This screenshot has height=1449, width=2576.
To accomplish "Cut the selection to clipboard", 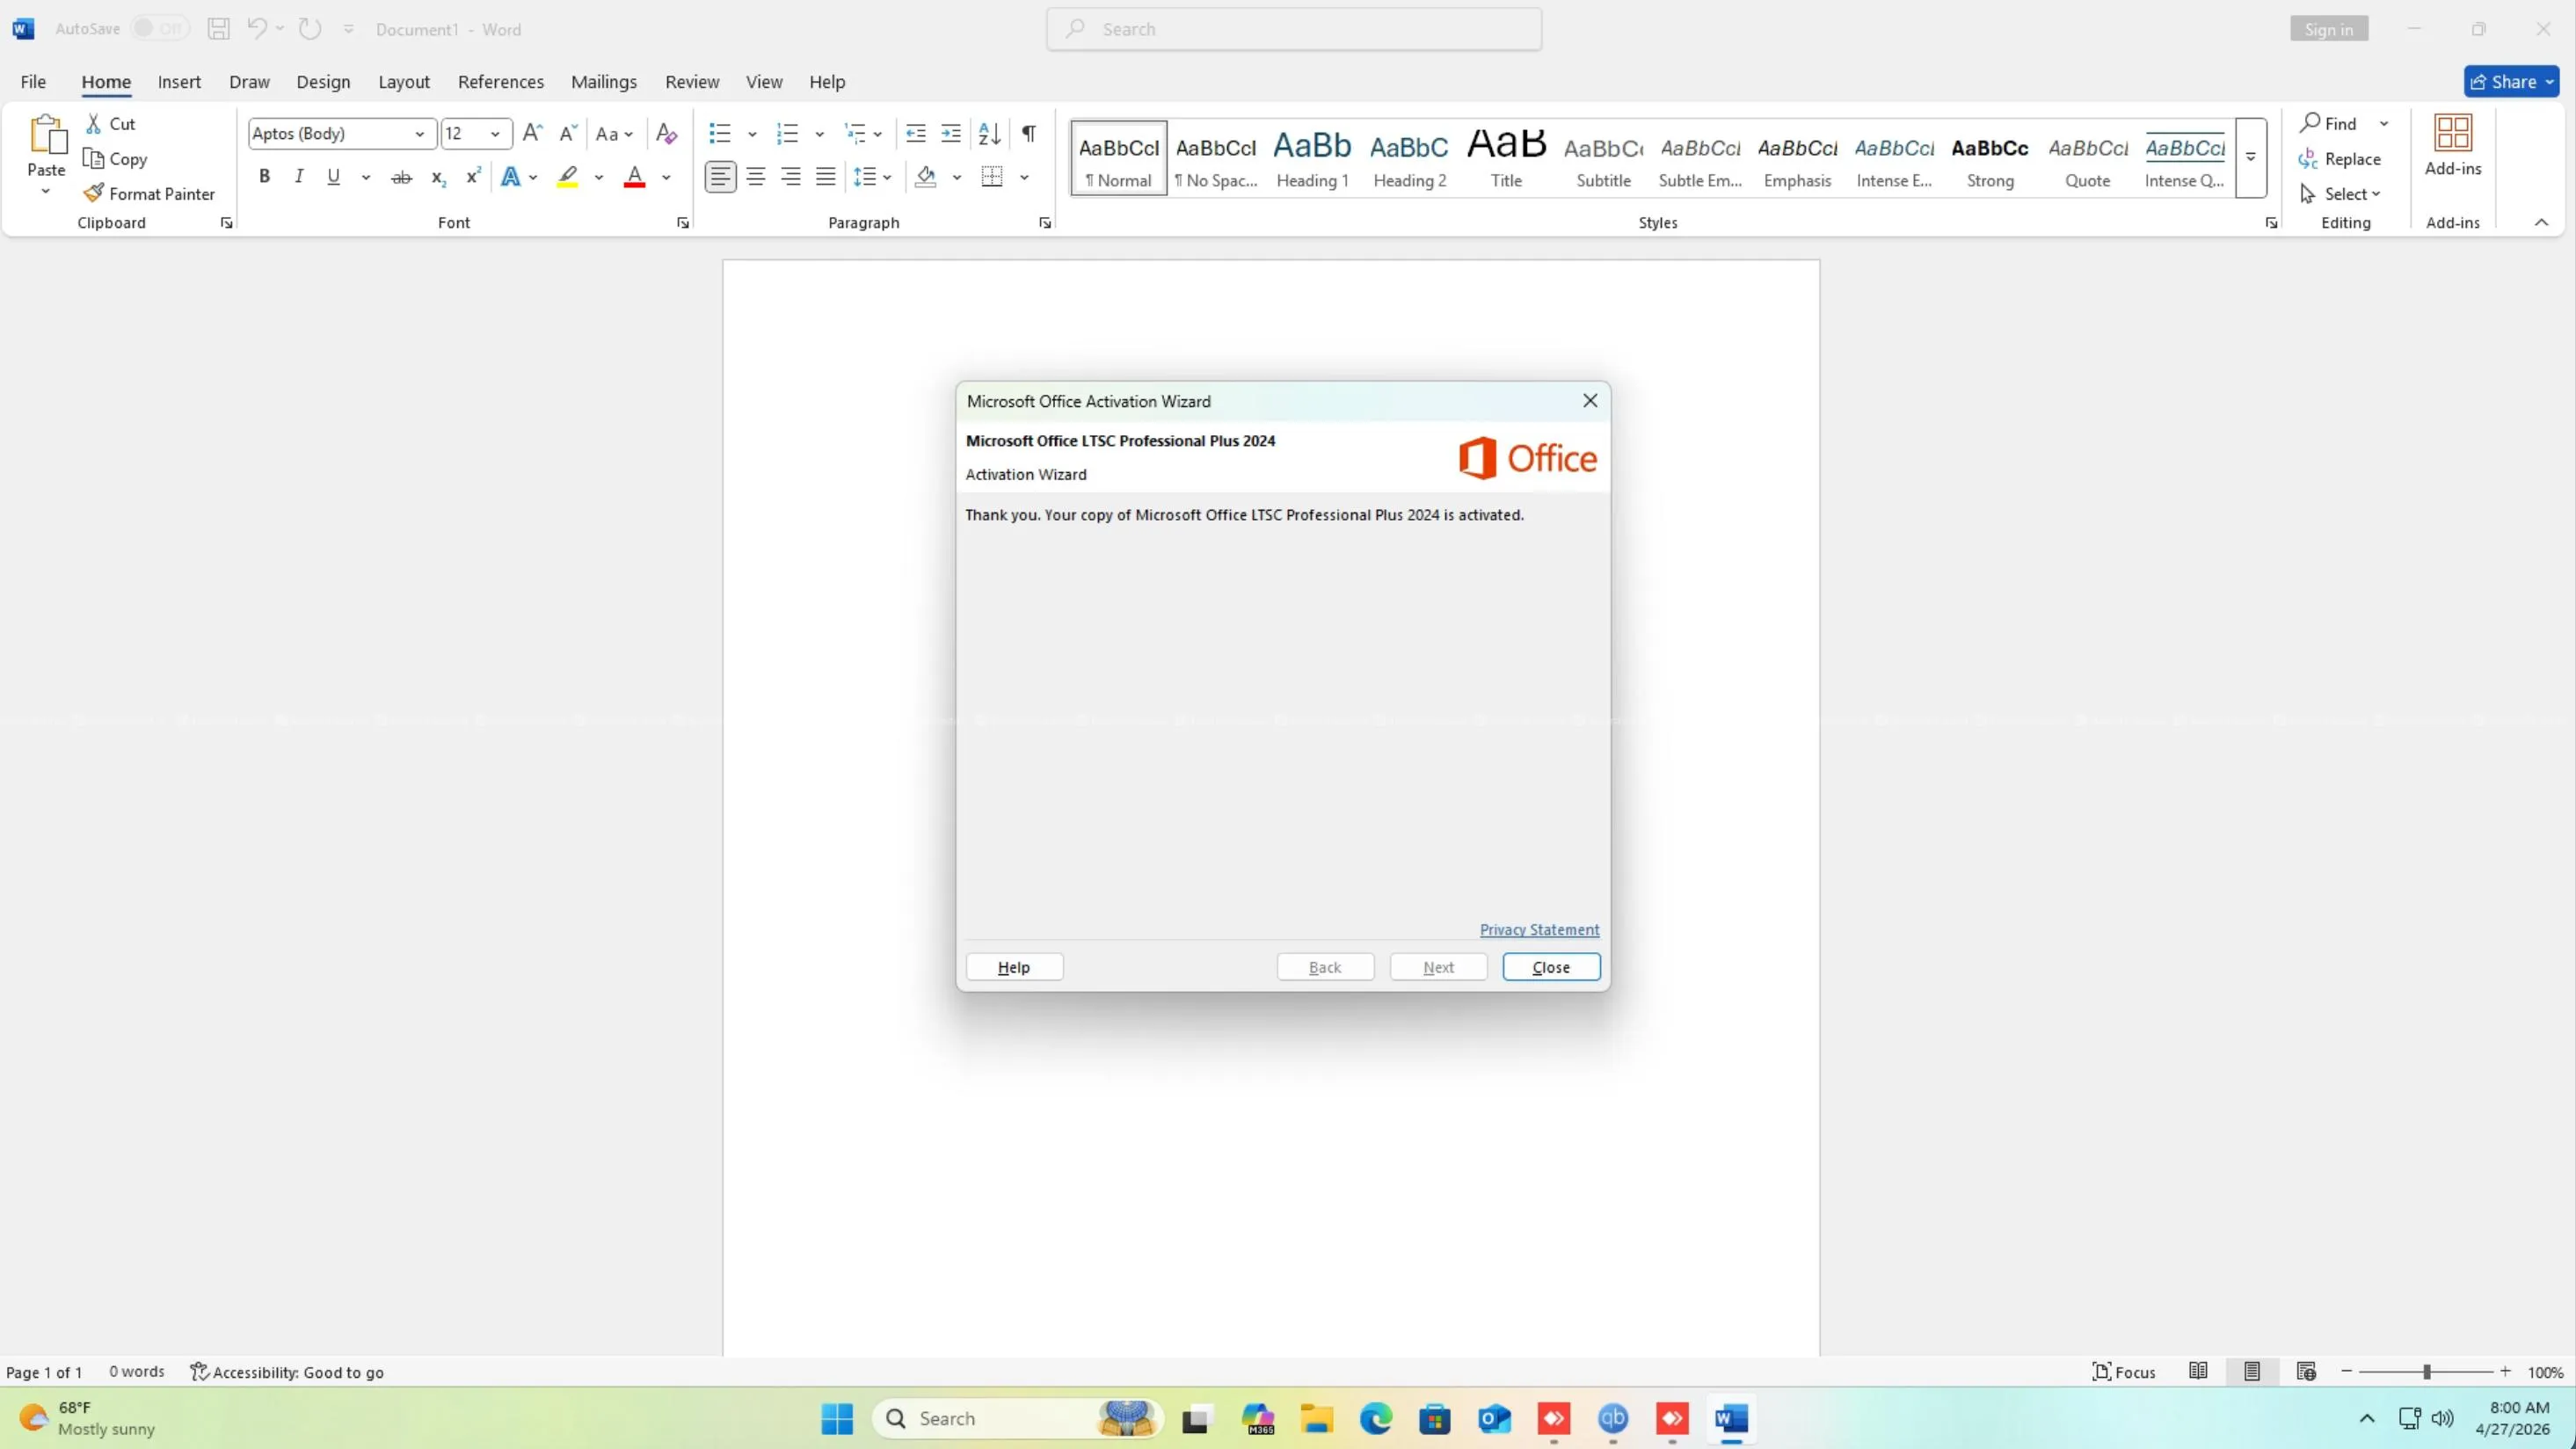I will pyautogui.click(x=110, y=124).
